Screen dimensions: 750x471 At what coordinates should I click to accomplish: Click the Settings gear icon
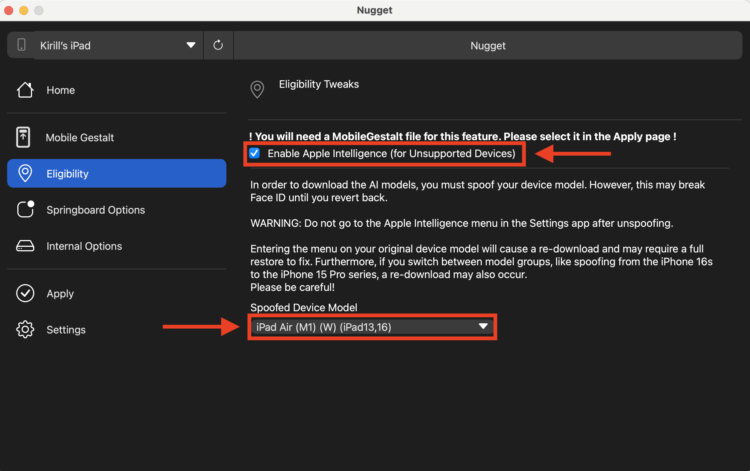click(25, 329)
